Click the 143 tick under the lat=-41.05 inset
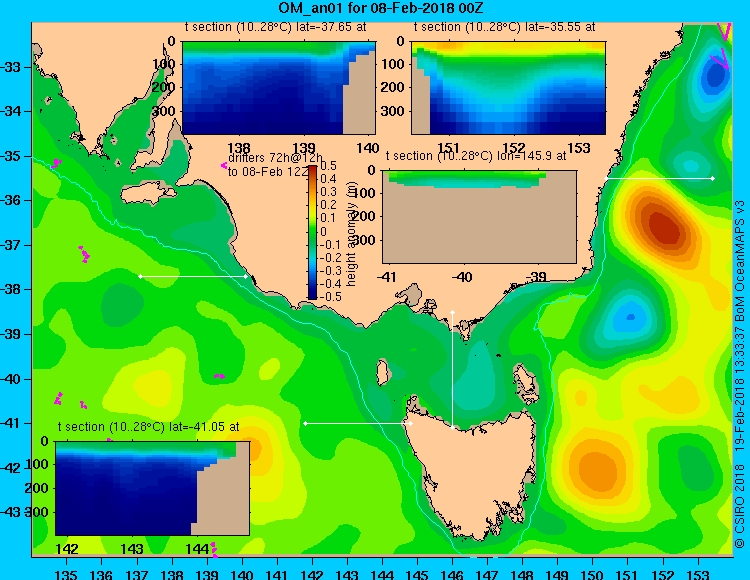750x580 pixels. click(132, 549)
